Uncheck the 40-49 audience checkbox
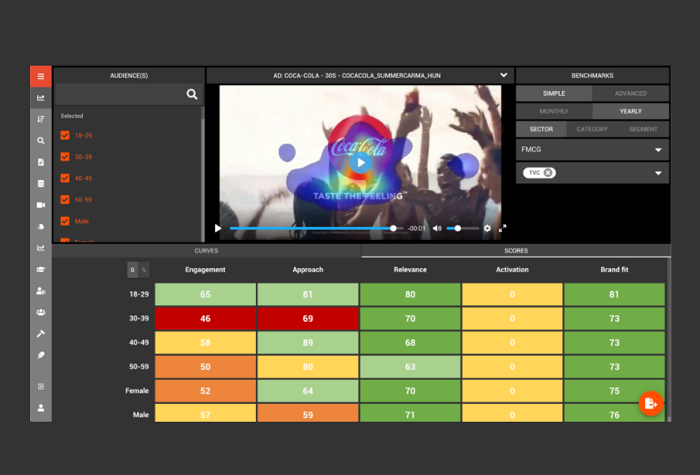 tap(65, 178)
